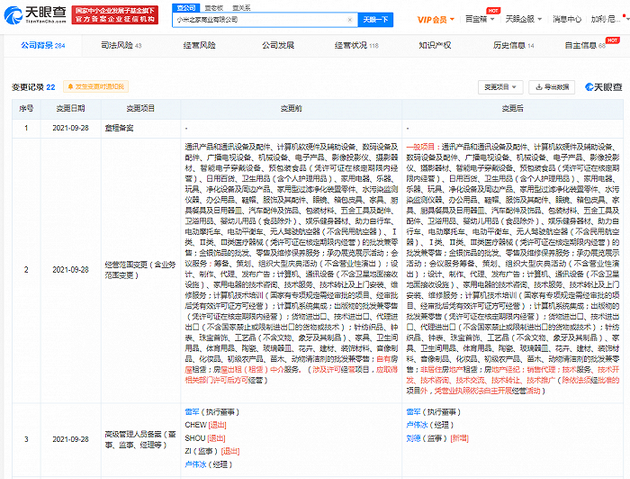Click the blue 天眼一下 search button
Screen dimensions: 630x479
[x=375, y=20]
